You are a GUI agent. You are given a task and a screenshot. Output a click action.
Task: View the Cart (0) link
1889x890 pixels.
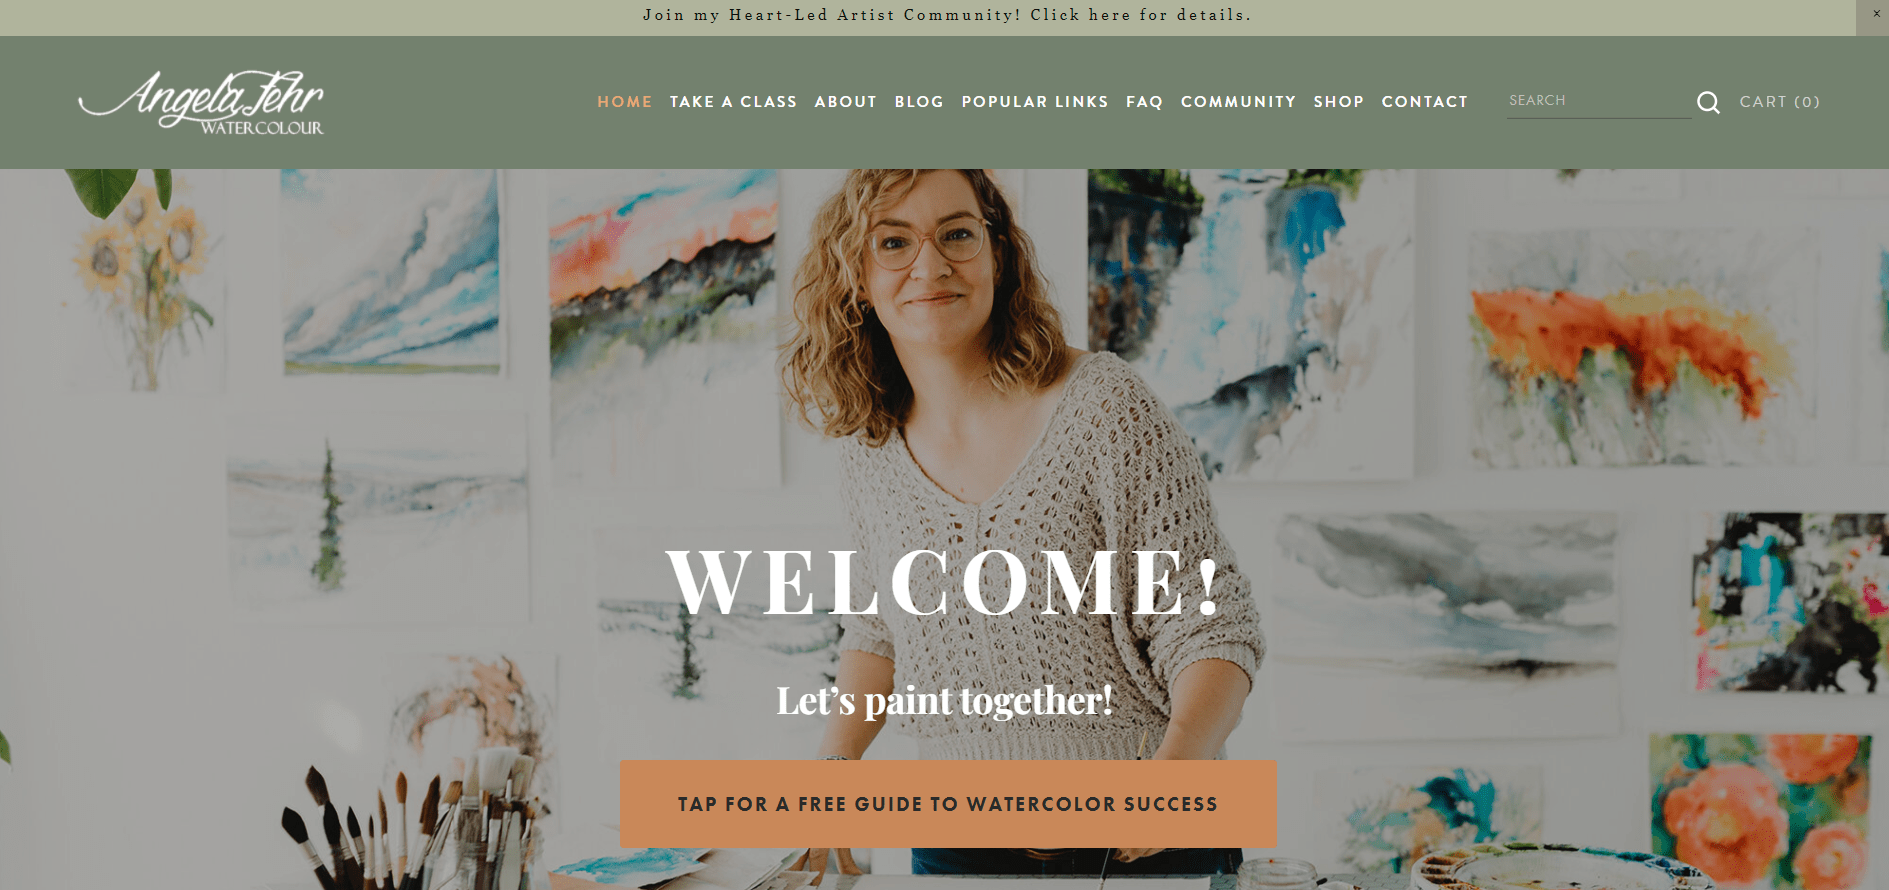(x=1780, y=102)
